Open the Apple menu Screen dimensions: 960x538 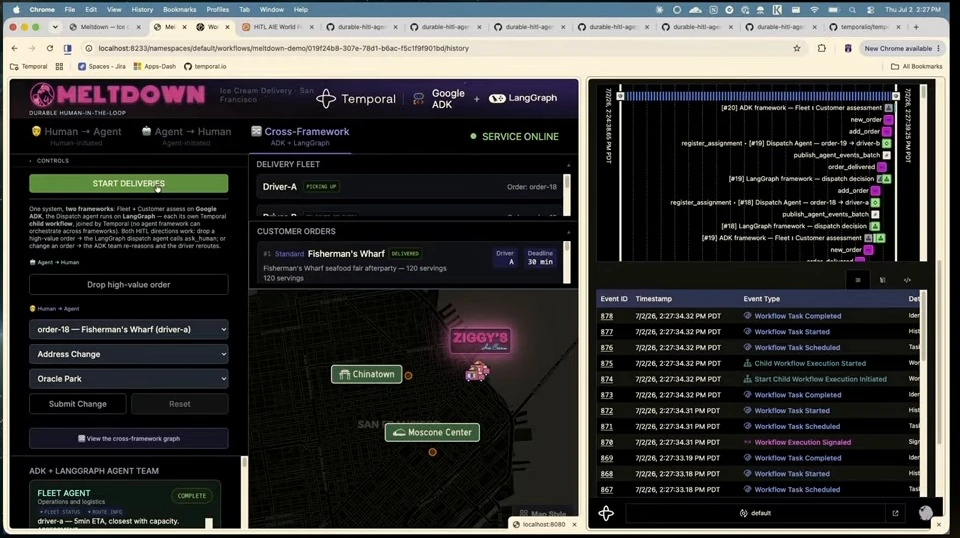click(17, 10)
